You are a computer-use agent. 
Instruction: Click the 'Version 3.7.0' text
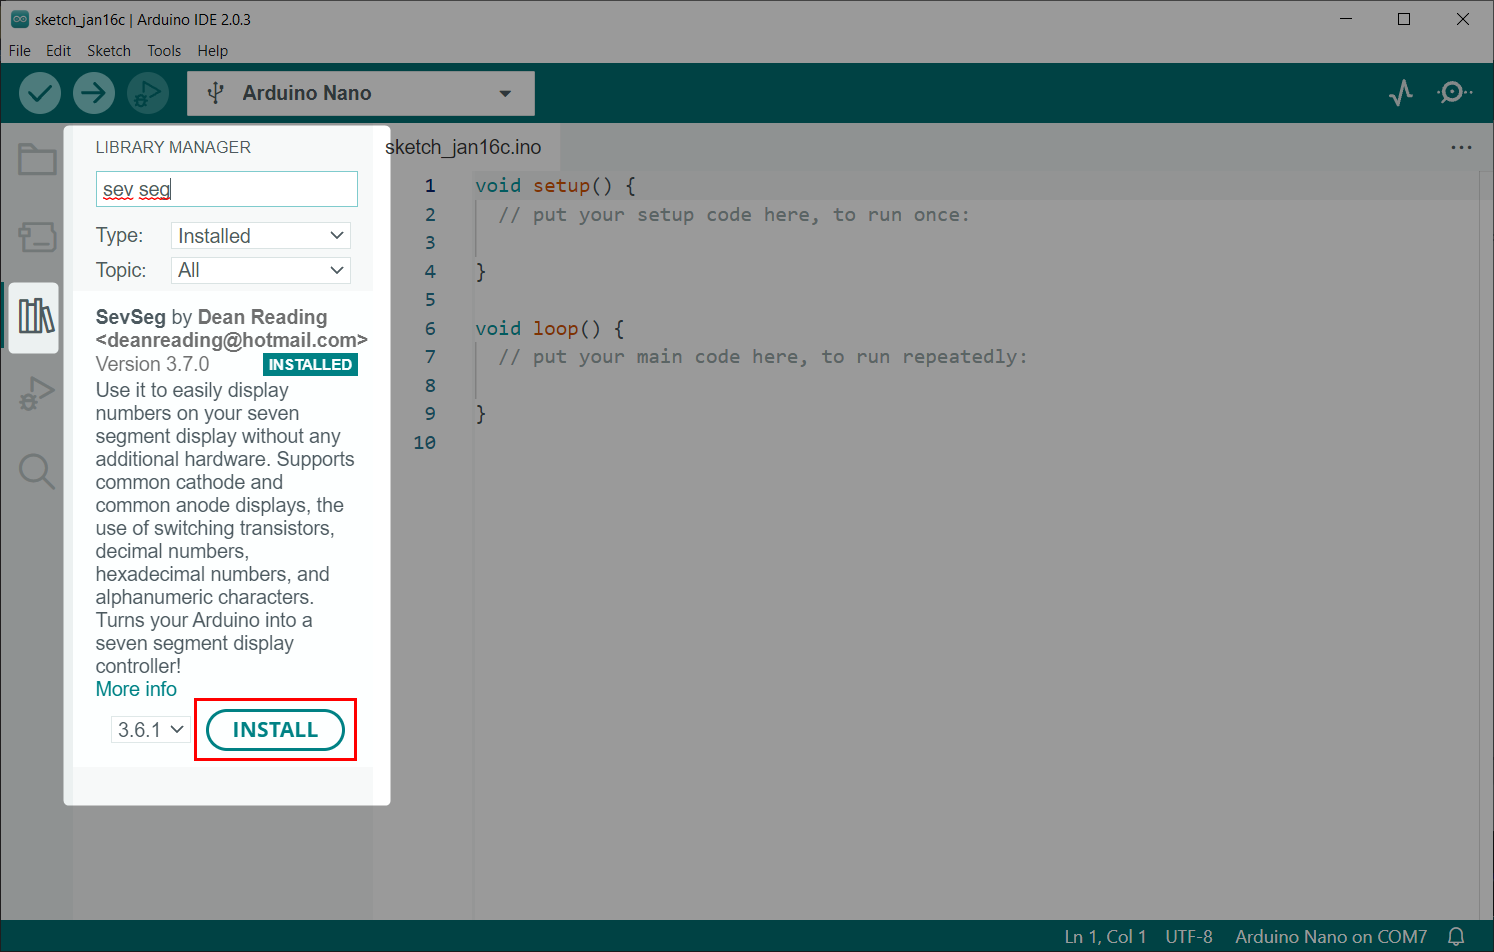pos(152,364)
